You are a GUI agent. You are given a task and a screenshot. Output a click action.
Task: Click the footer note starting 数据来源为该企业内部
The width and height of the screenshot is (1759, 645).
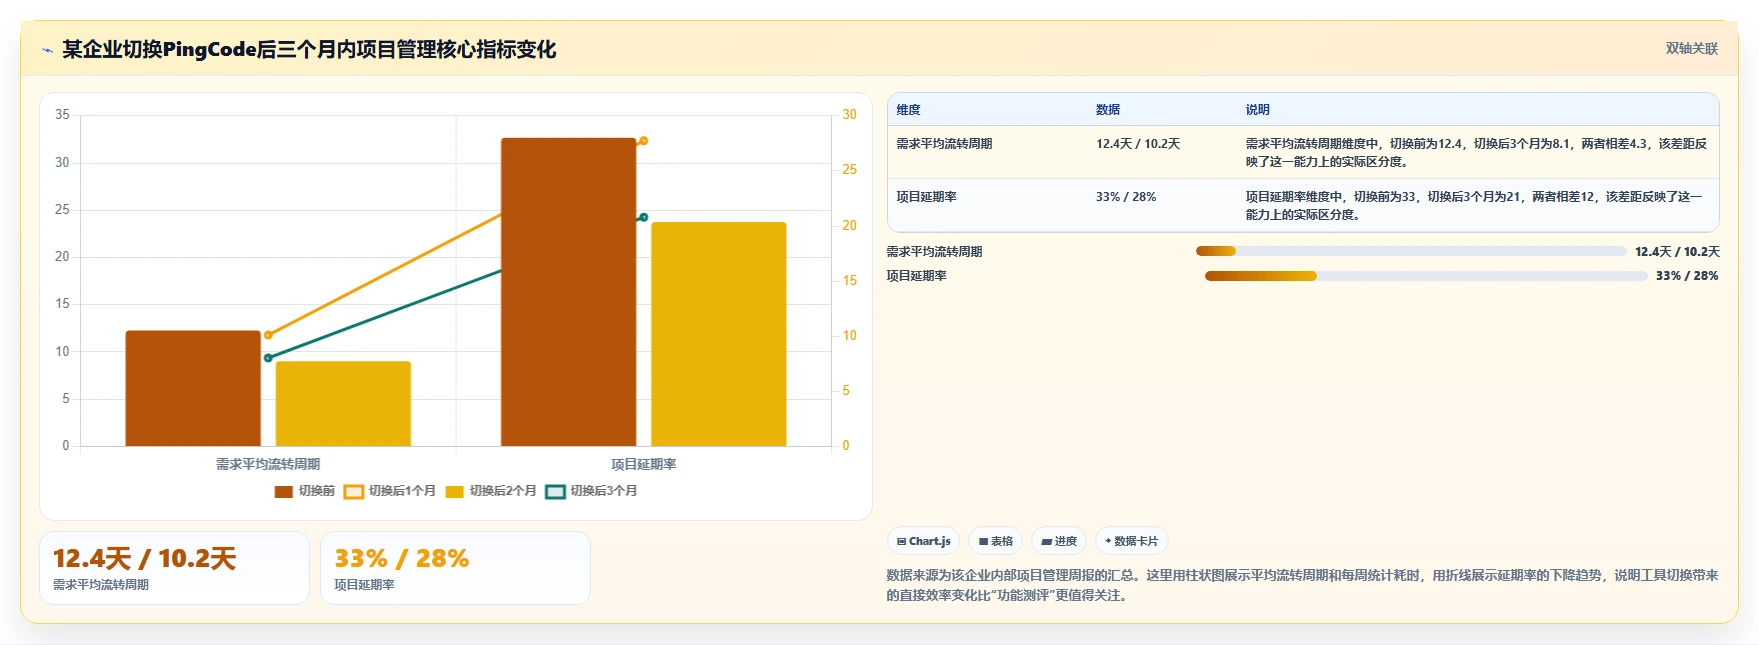pos(1302,585)
